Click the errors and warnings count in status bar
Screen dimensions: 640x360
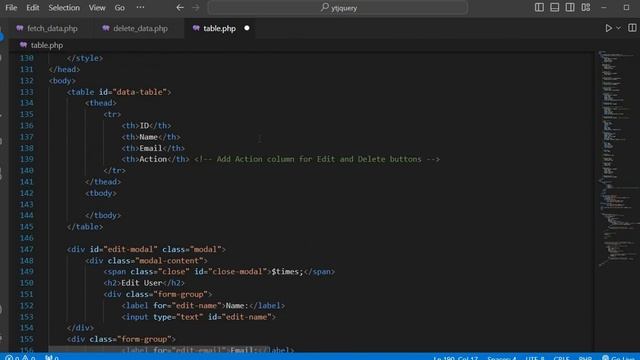20,358
